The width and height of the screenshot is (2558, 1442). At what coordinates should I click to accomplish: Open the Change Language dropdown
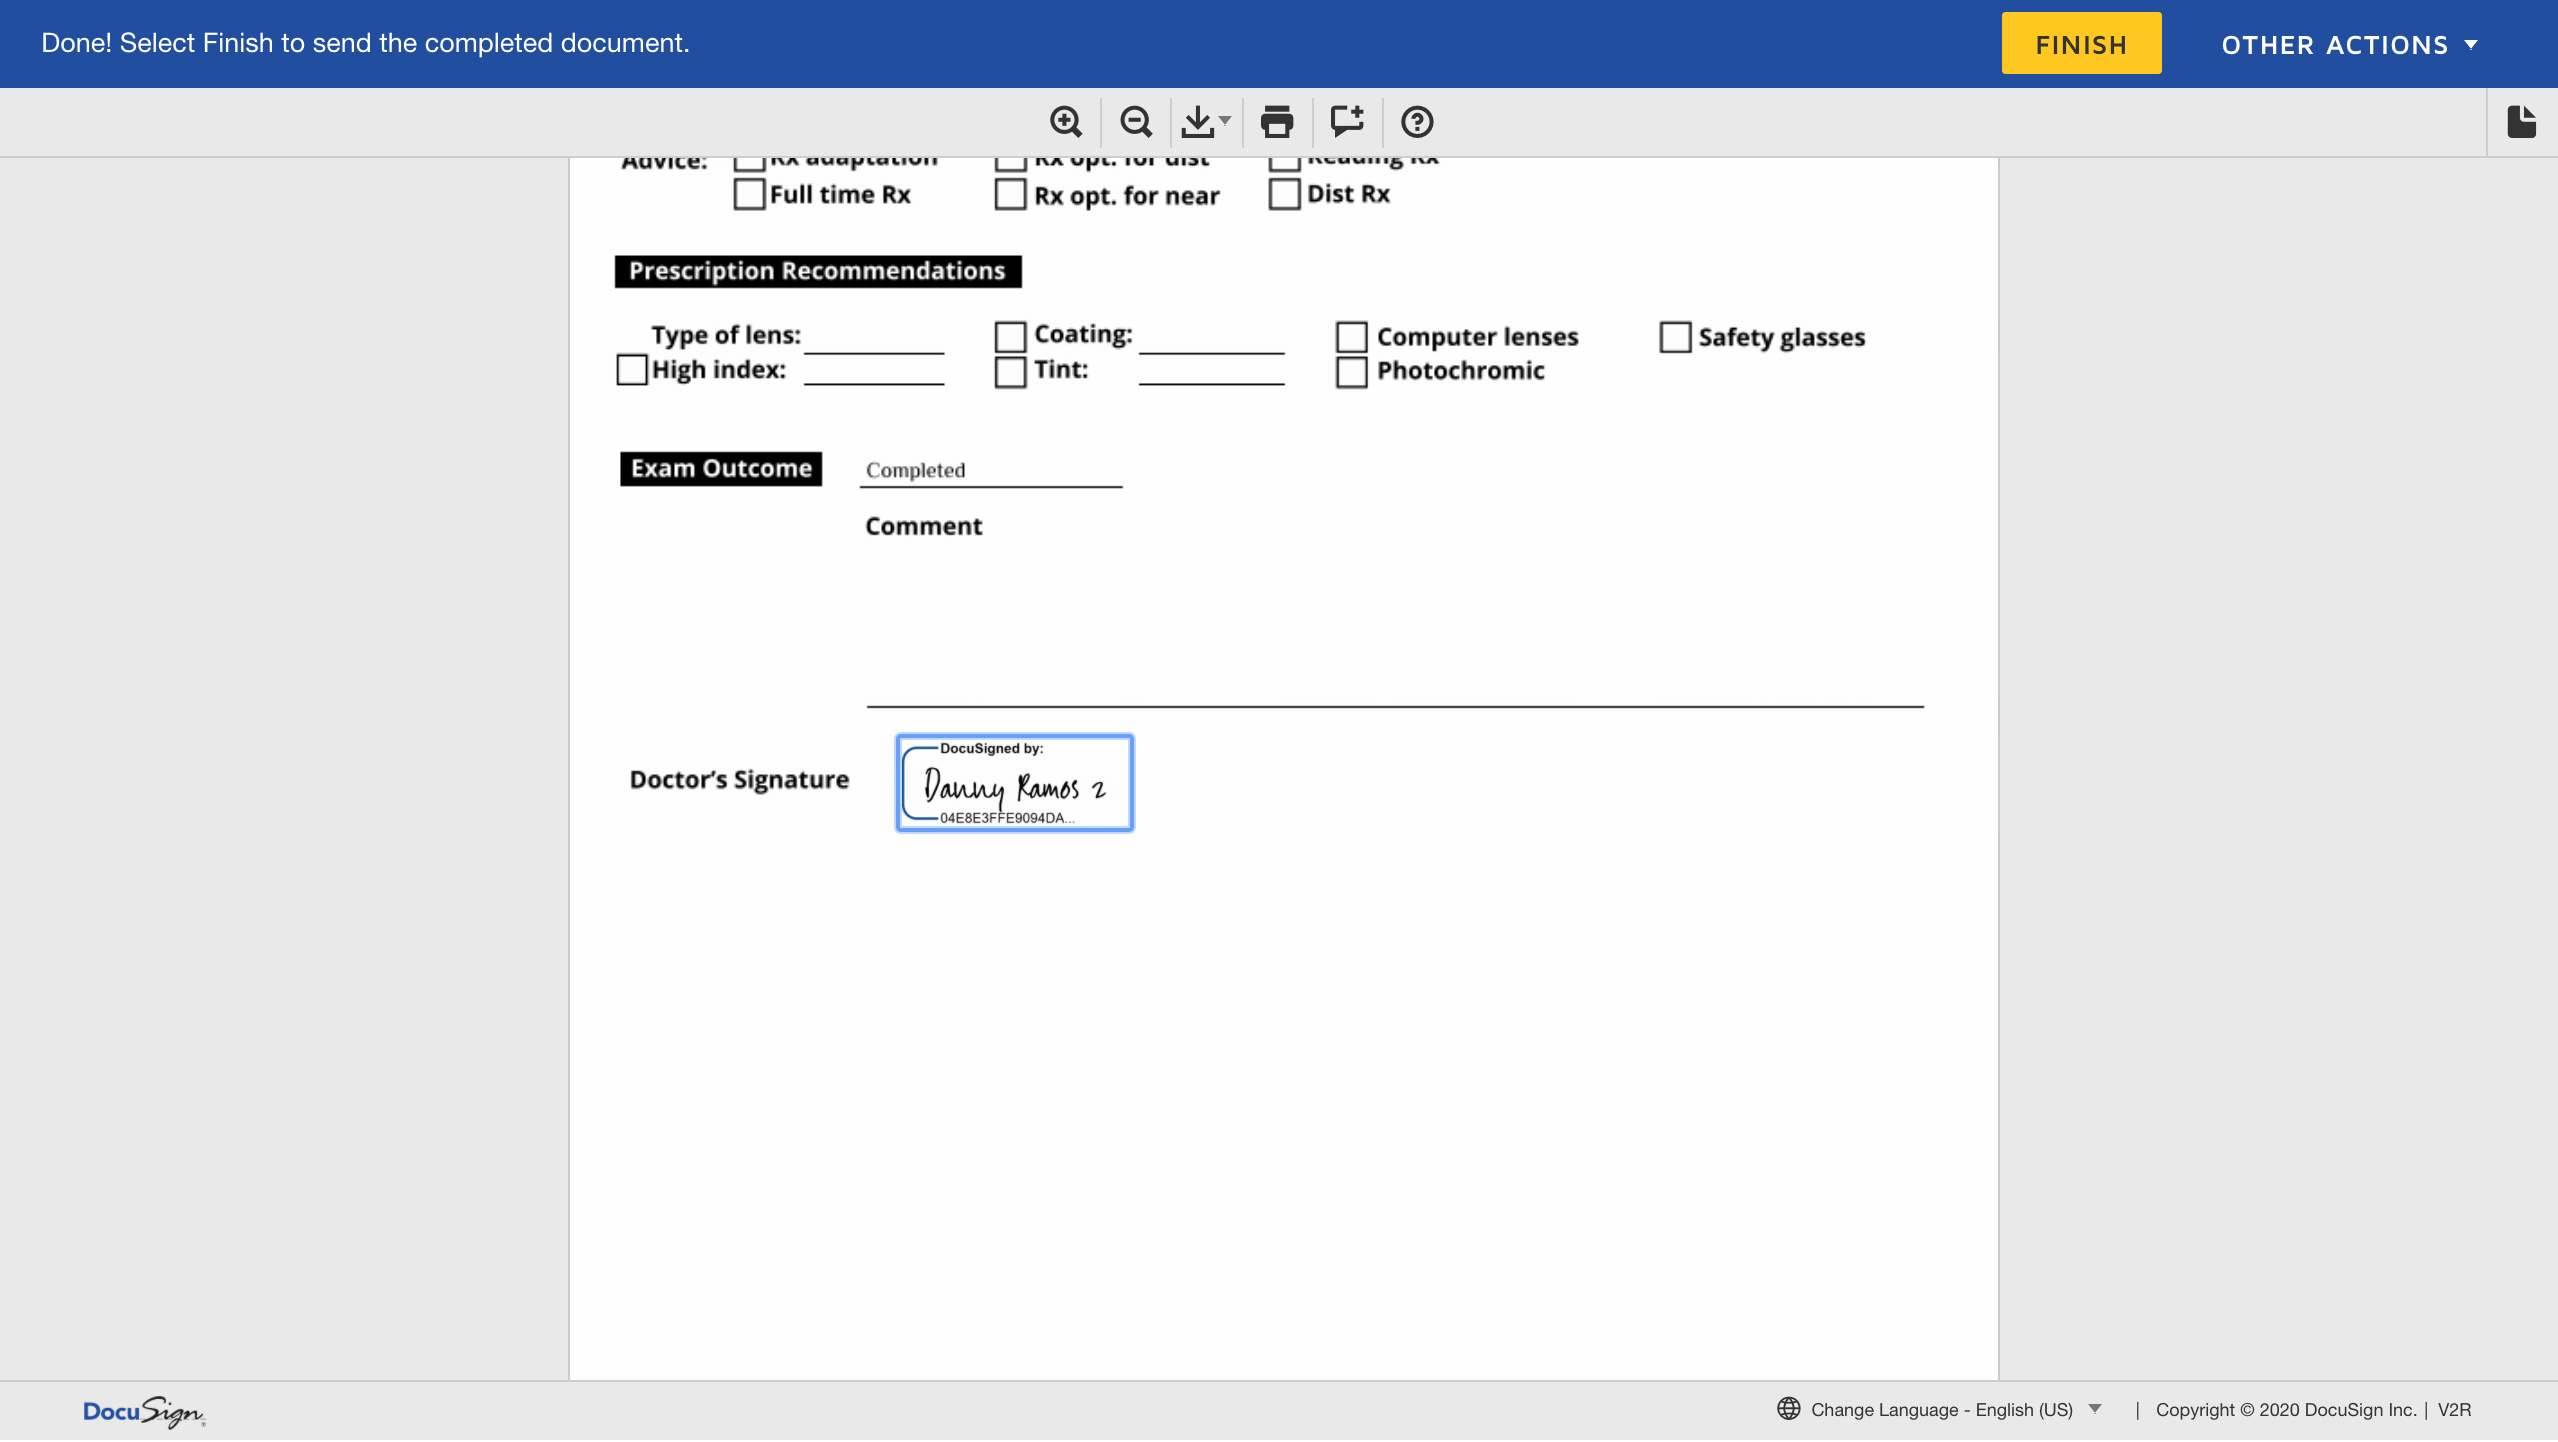tap(1941, 1410)
